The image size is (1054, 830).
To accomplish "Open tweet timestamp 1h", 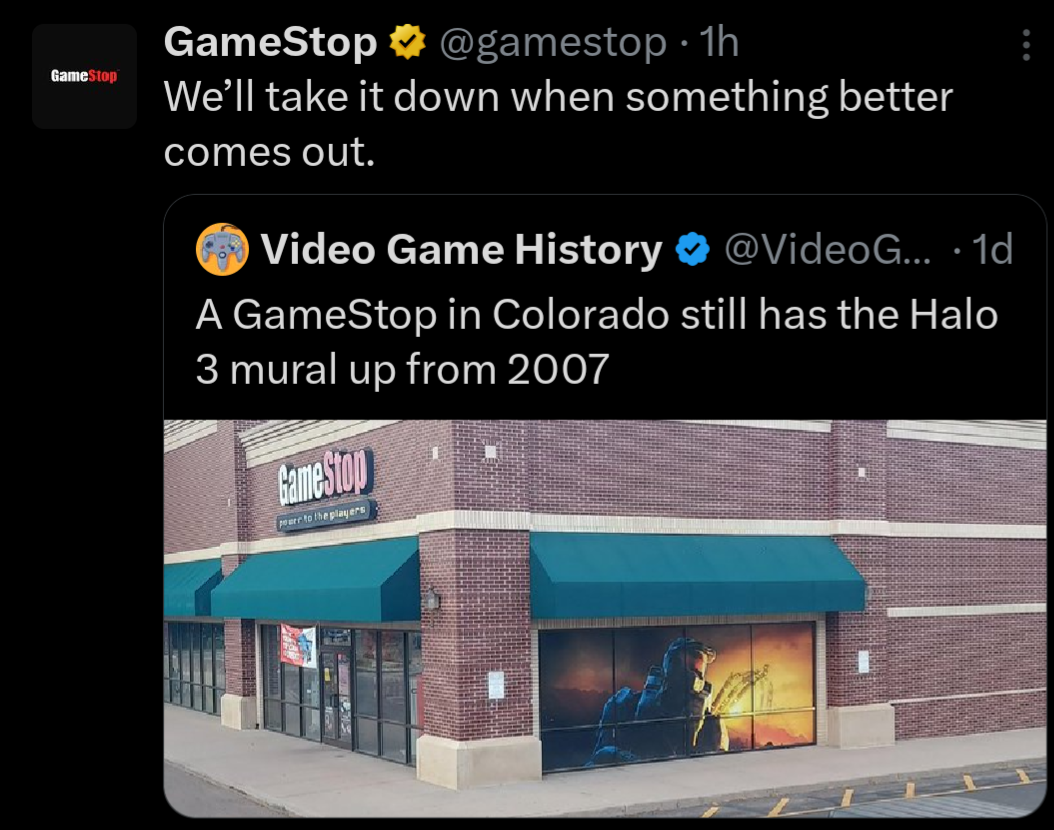I will pyautogui.click(x=719, y=42).
